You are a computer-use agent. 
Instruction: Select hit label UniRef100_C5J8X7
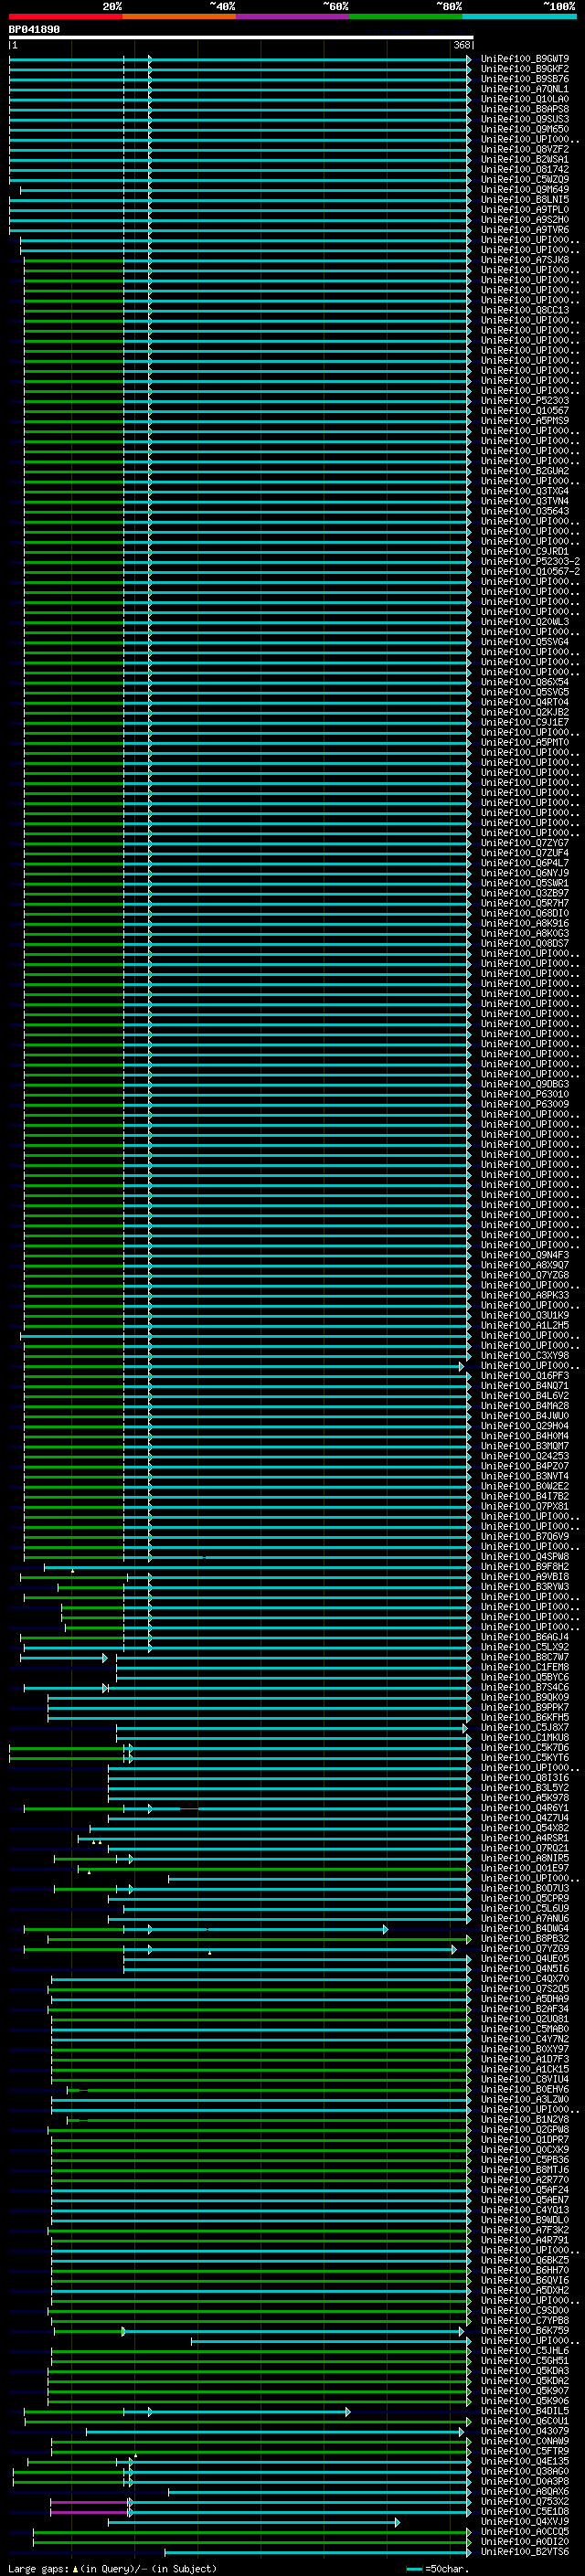[x=525, y=1727]
